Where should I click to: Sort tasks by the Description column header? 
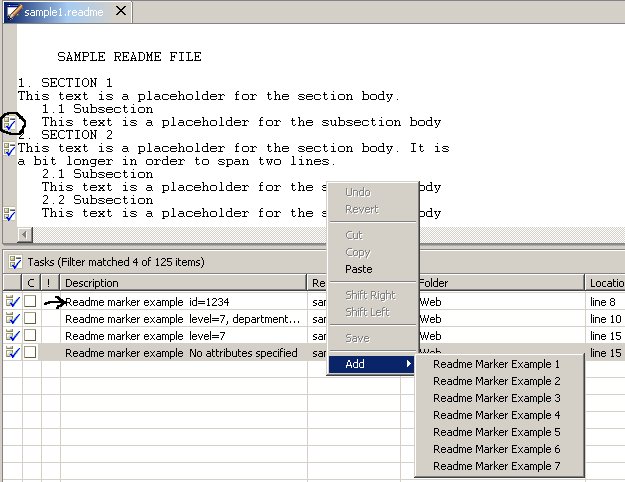point(180,283)
